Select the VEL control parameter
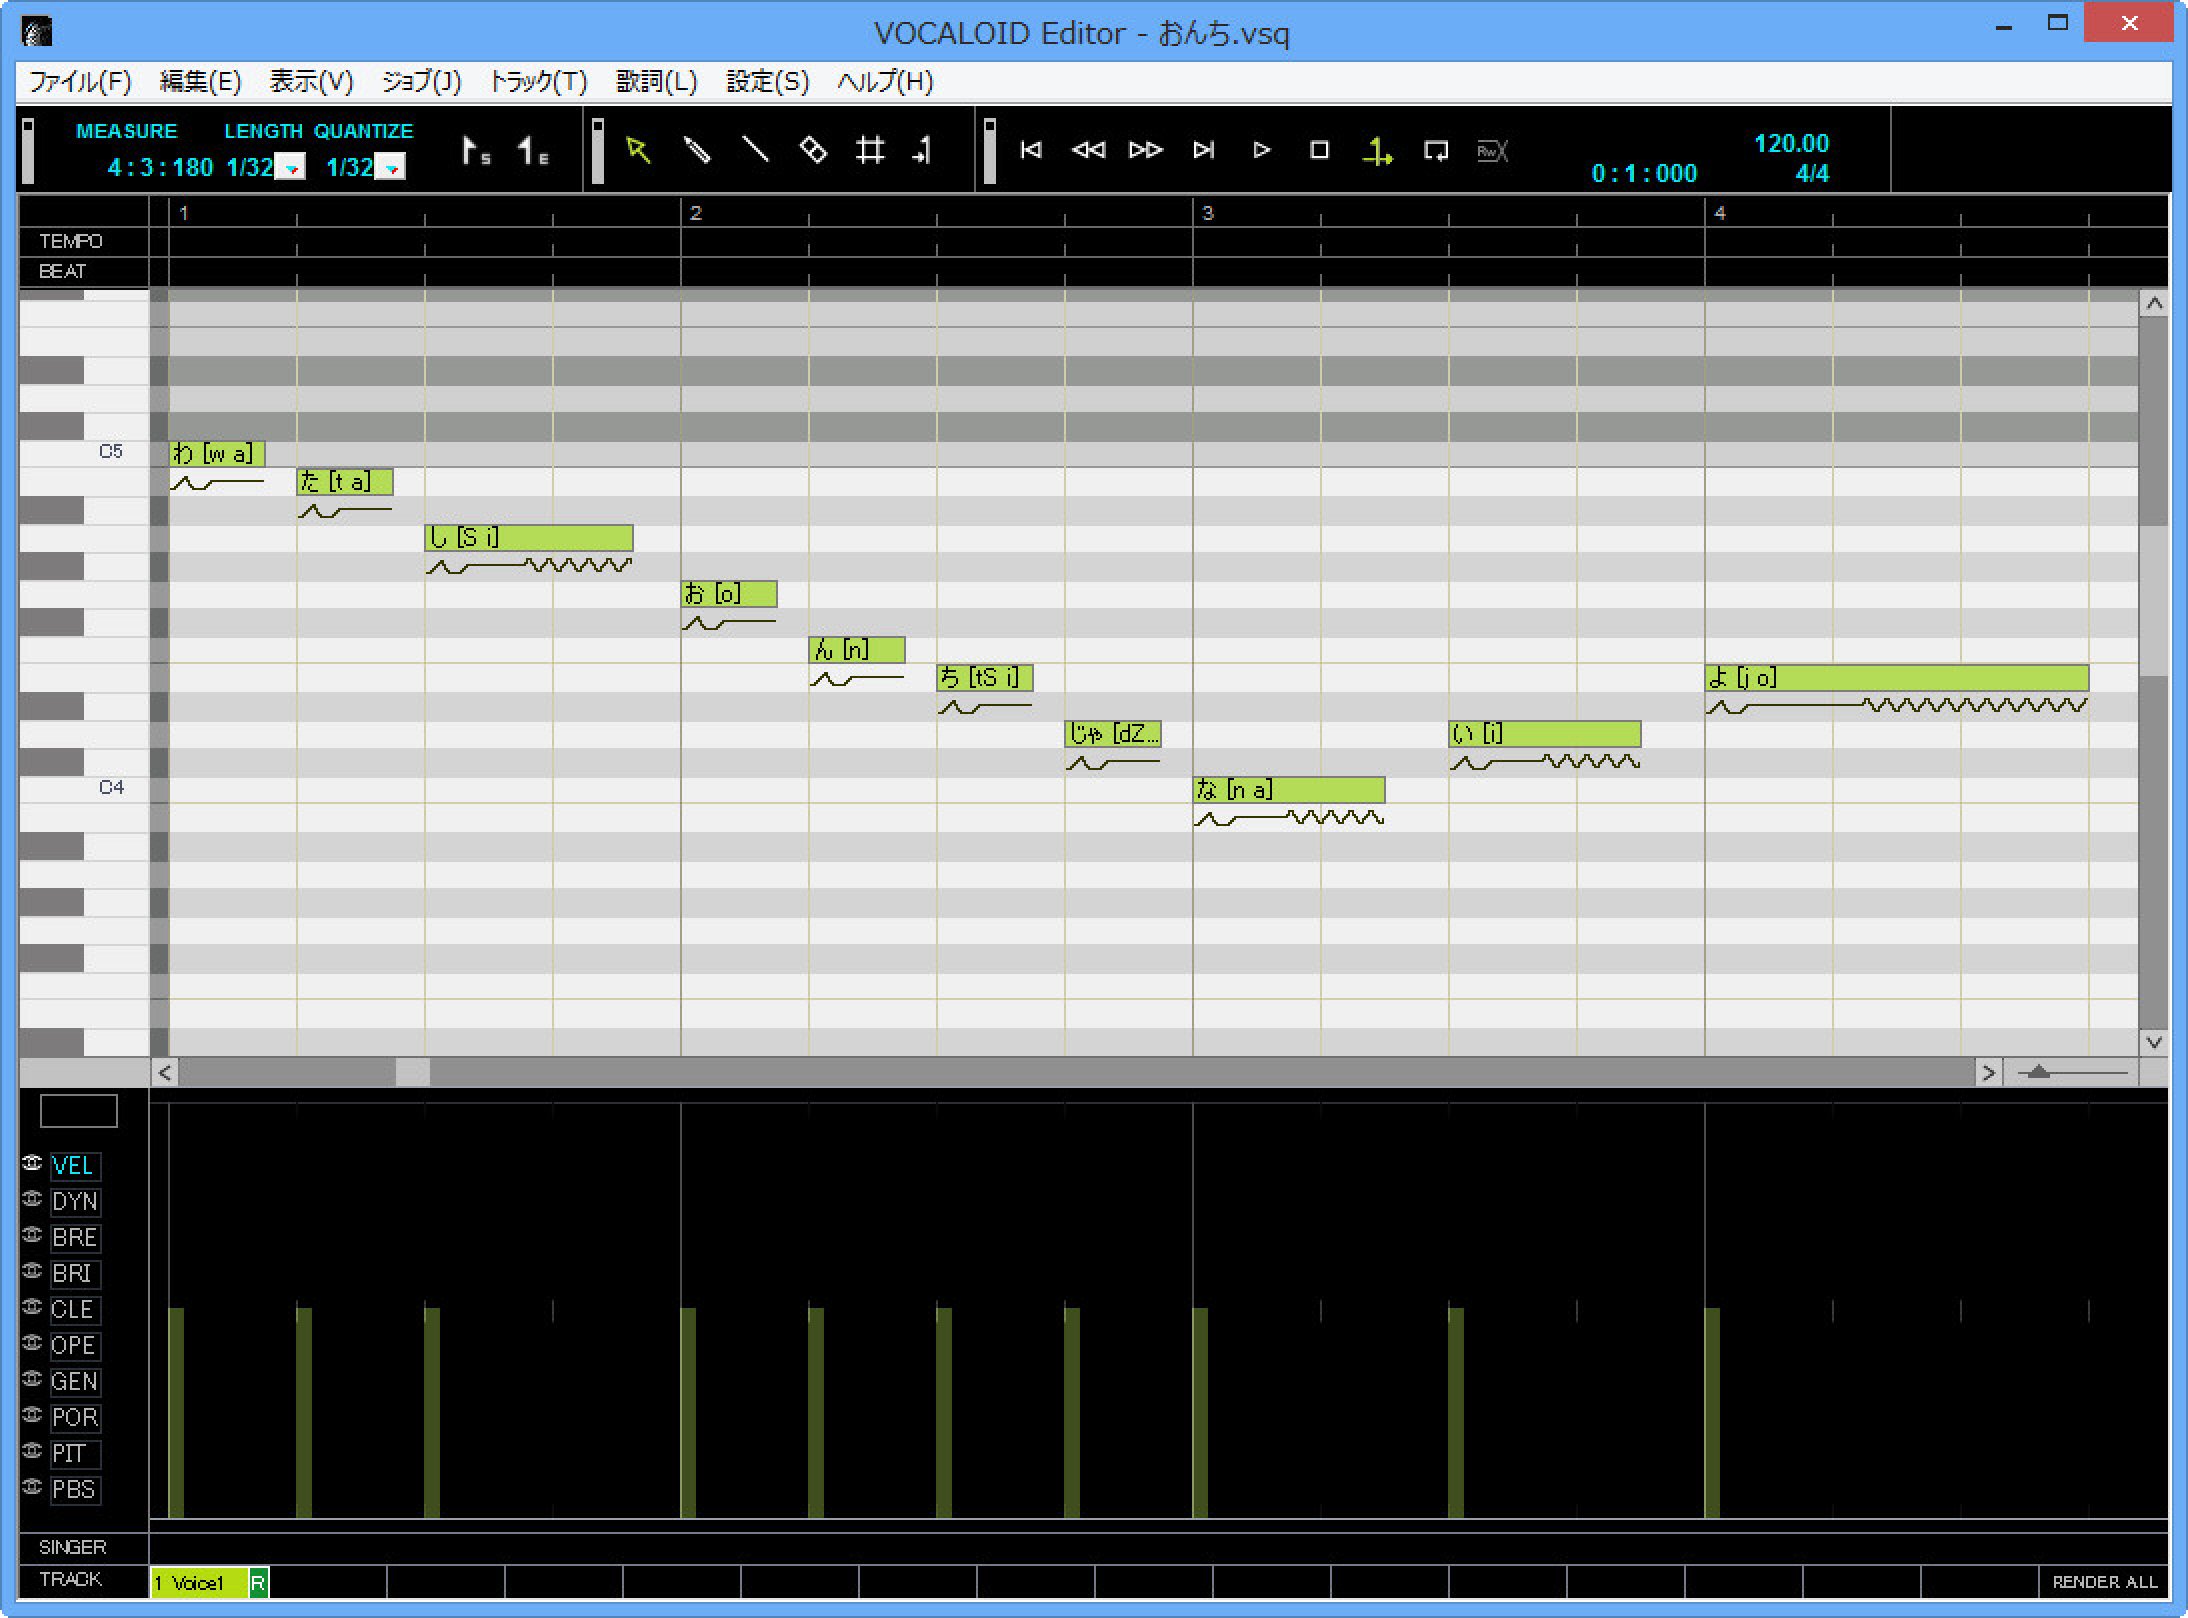Viewport: 2188px width, 1618px height. (x=74, y=1166)
